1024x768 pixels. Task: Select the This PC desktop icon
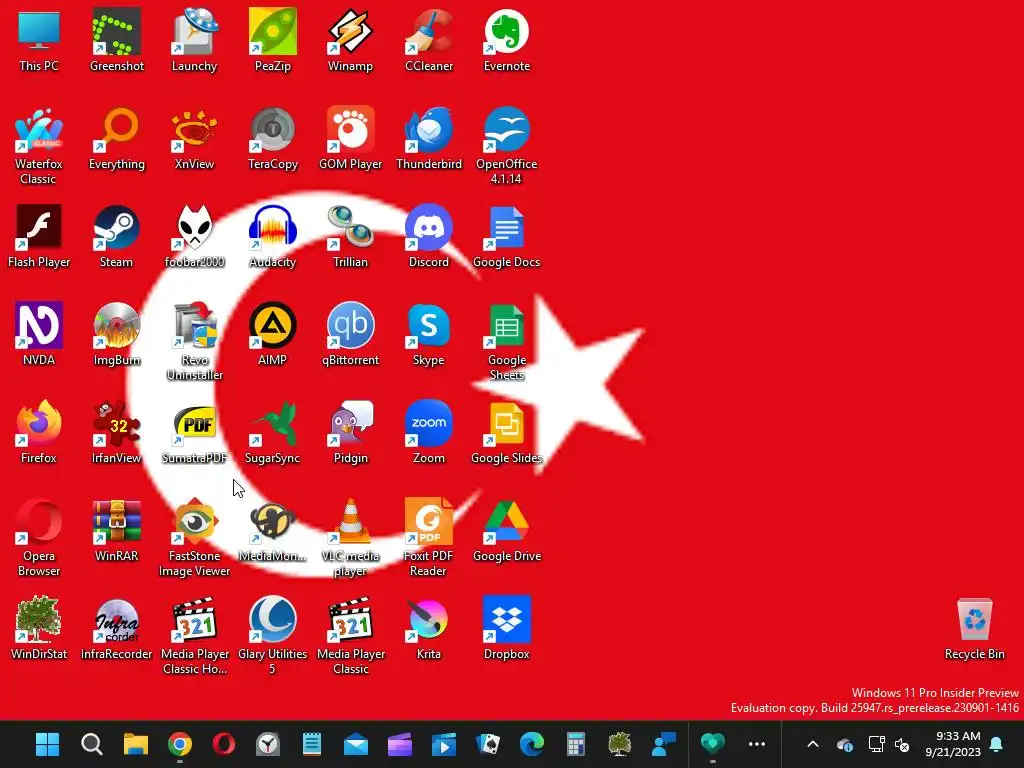[x=39, y=40]
